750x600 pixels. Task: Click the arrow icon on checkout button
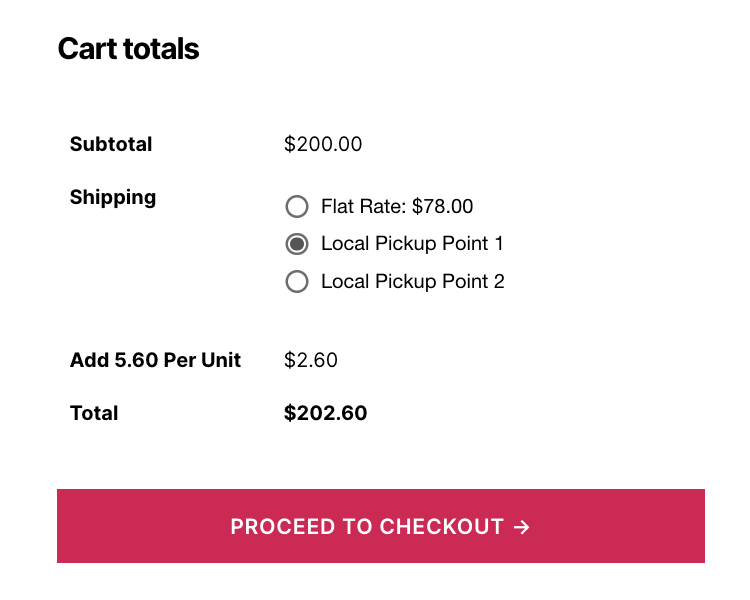point(521,527)
